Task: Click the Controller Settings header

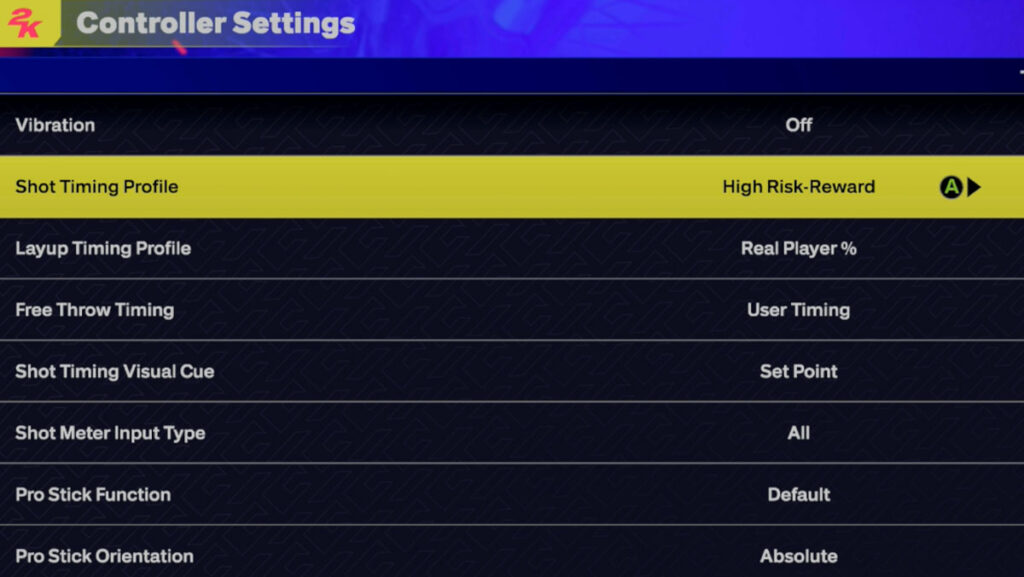Action: [217, 22]
